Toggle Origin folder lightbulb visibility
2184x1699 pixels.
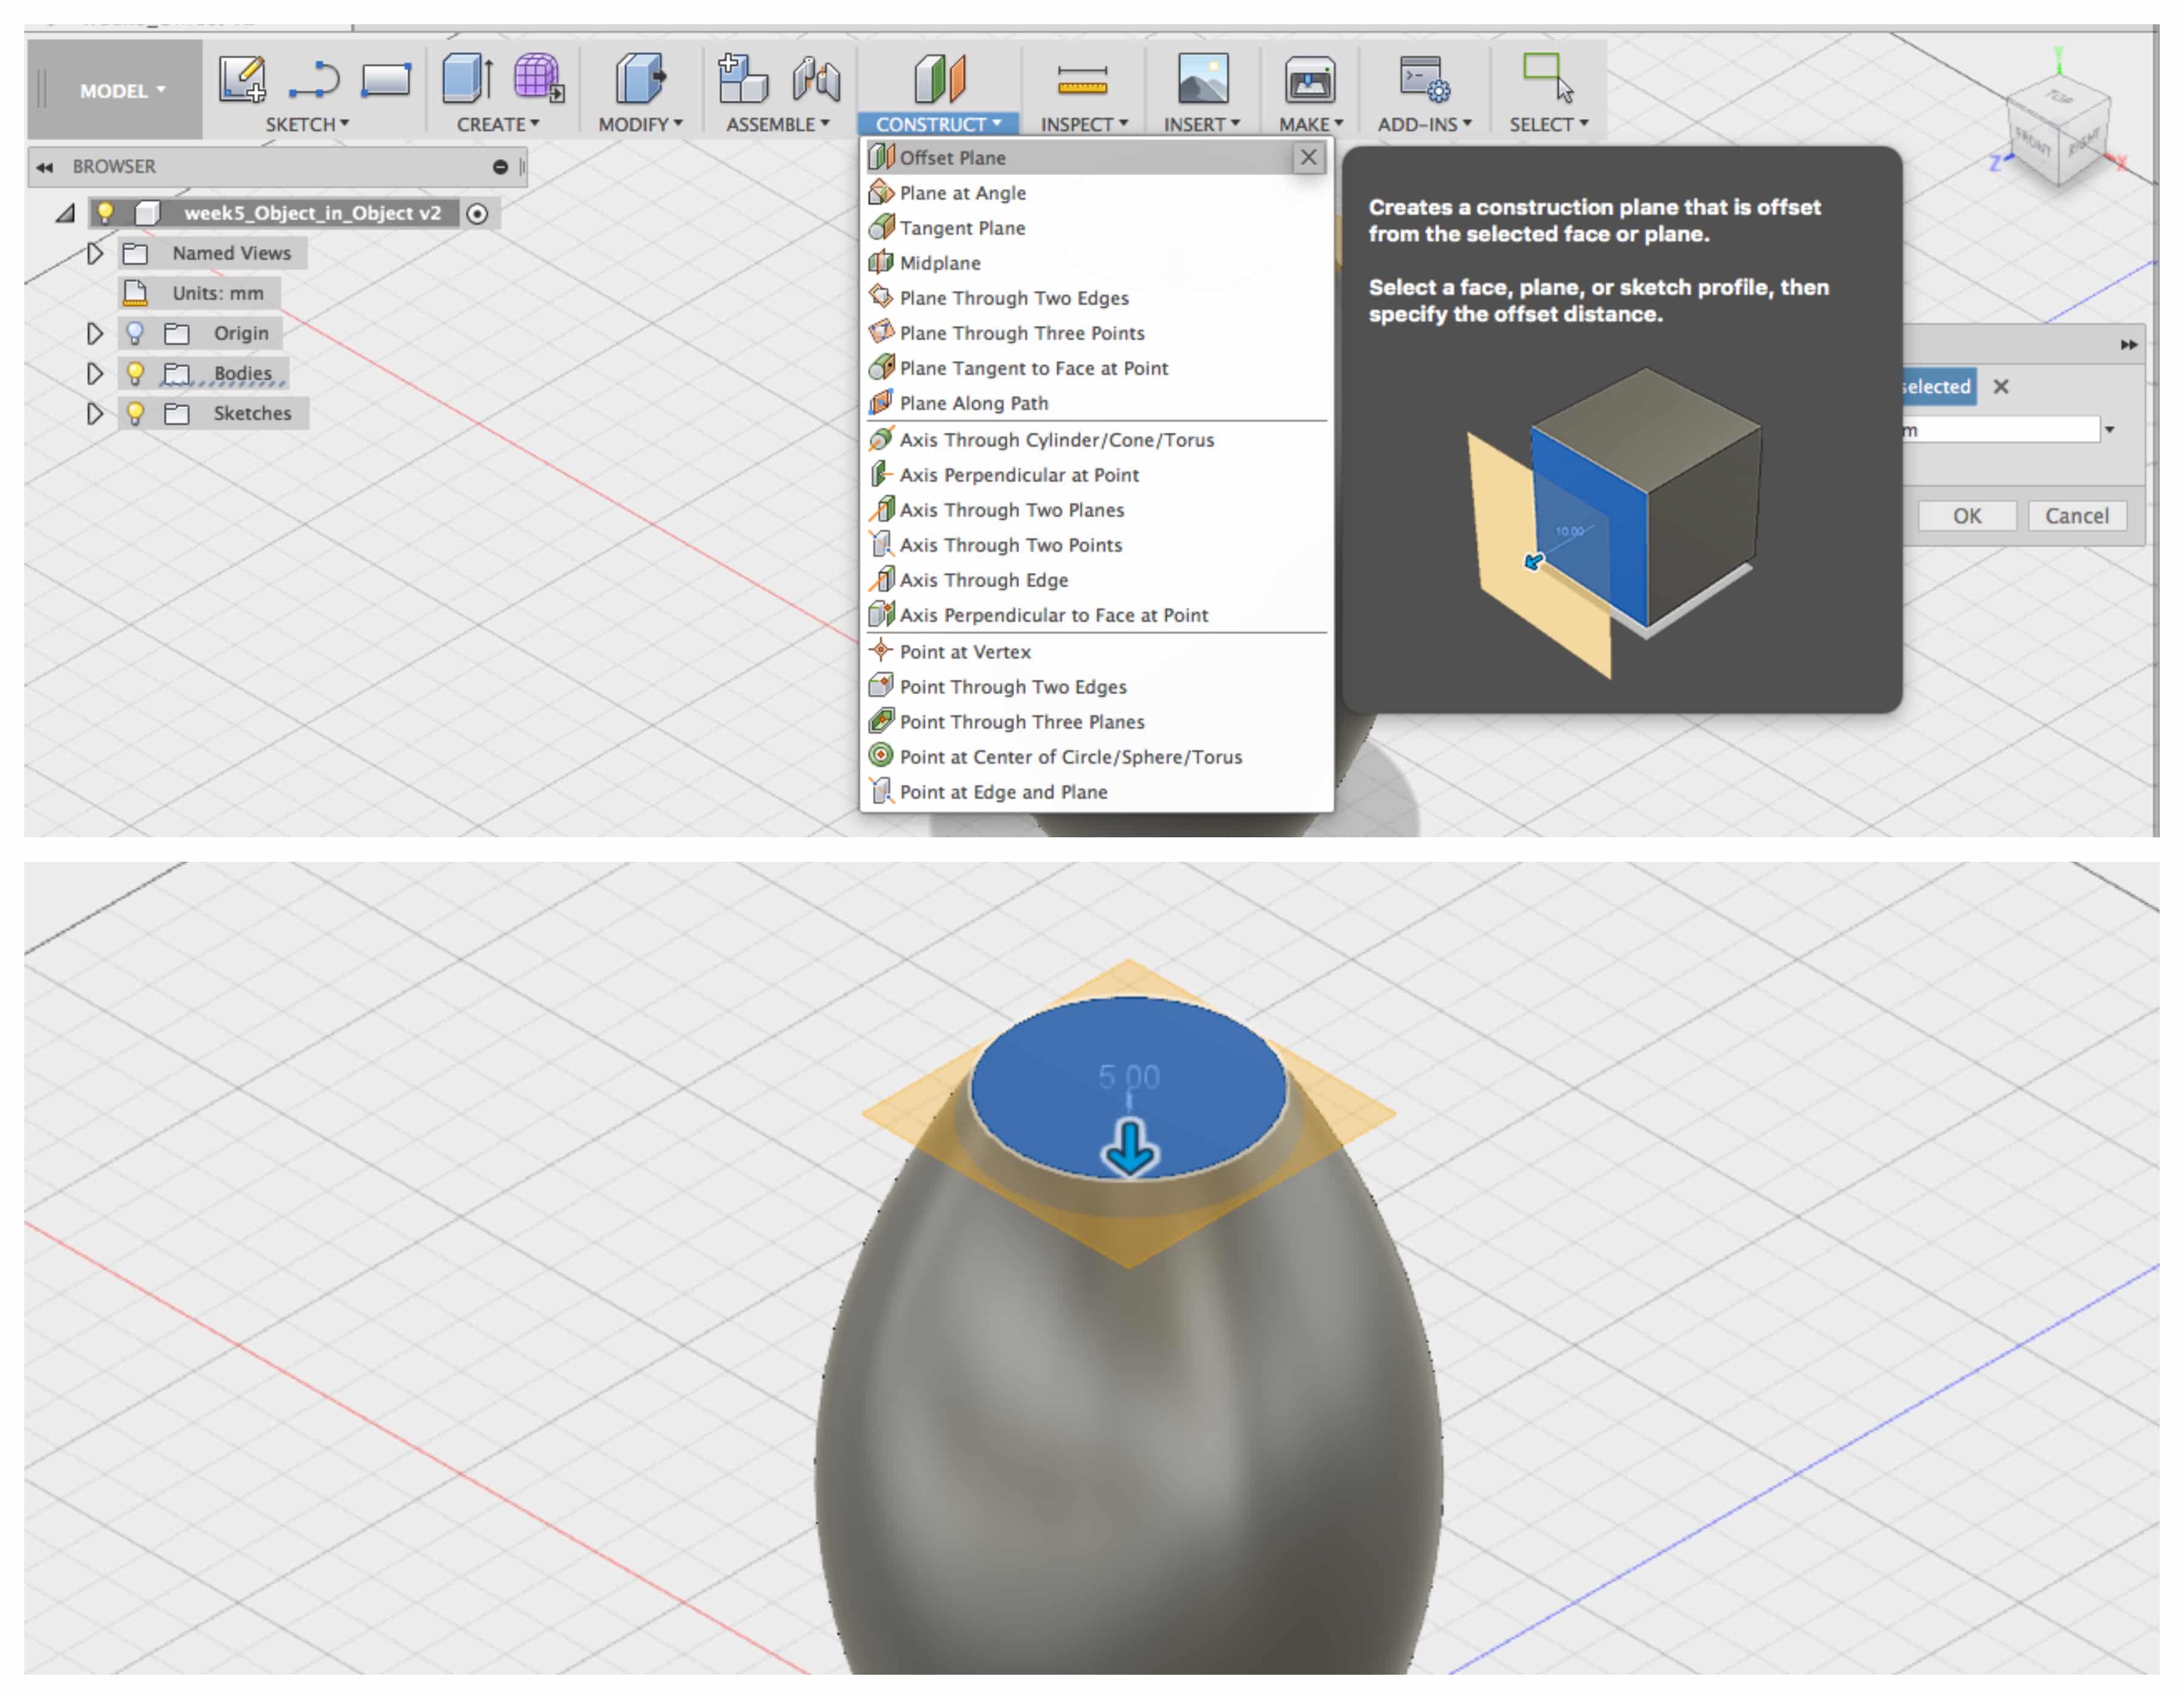pos(135,333)
